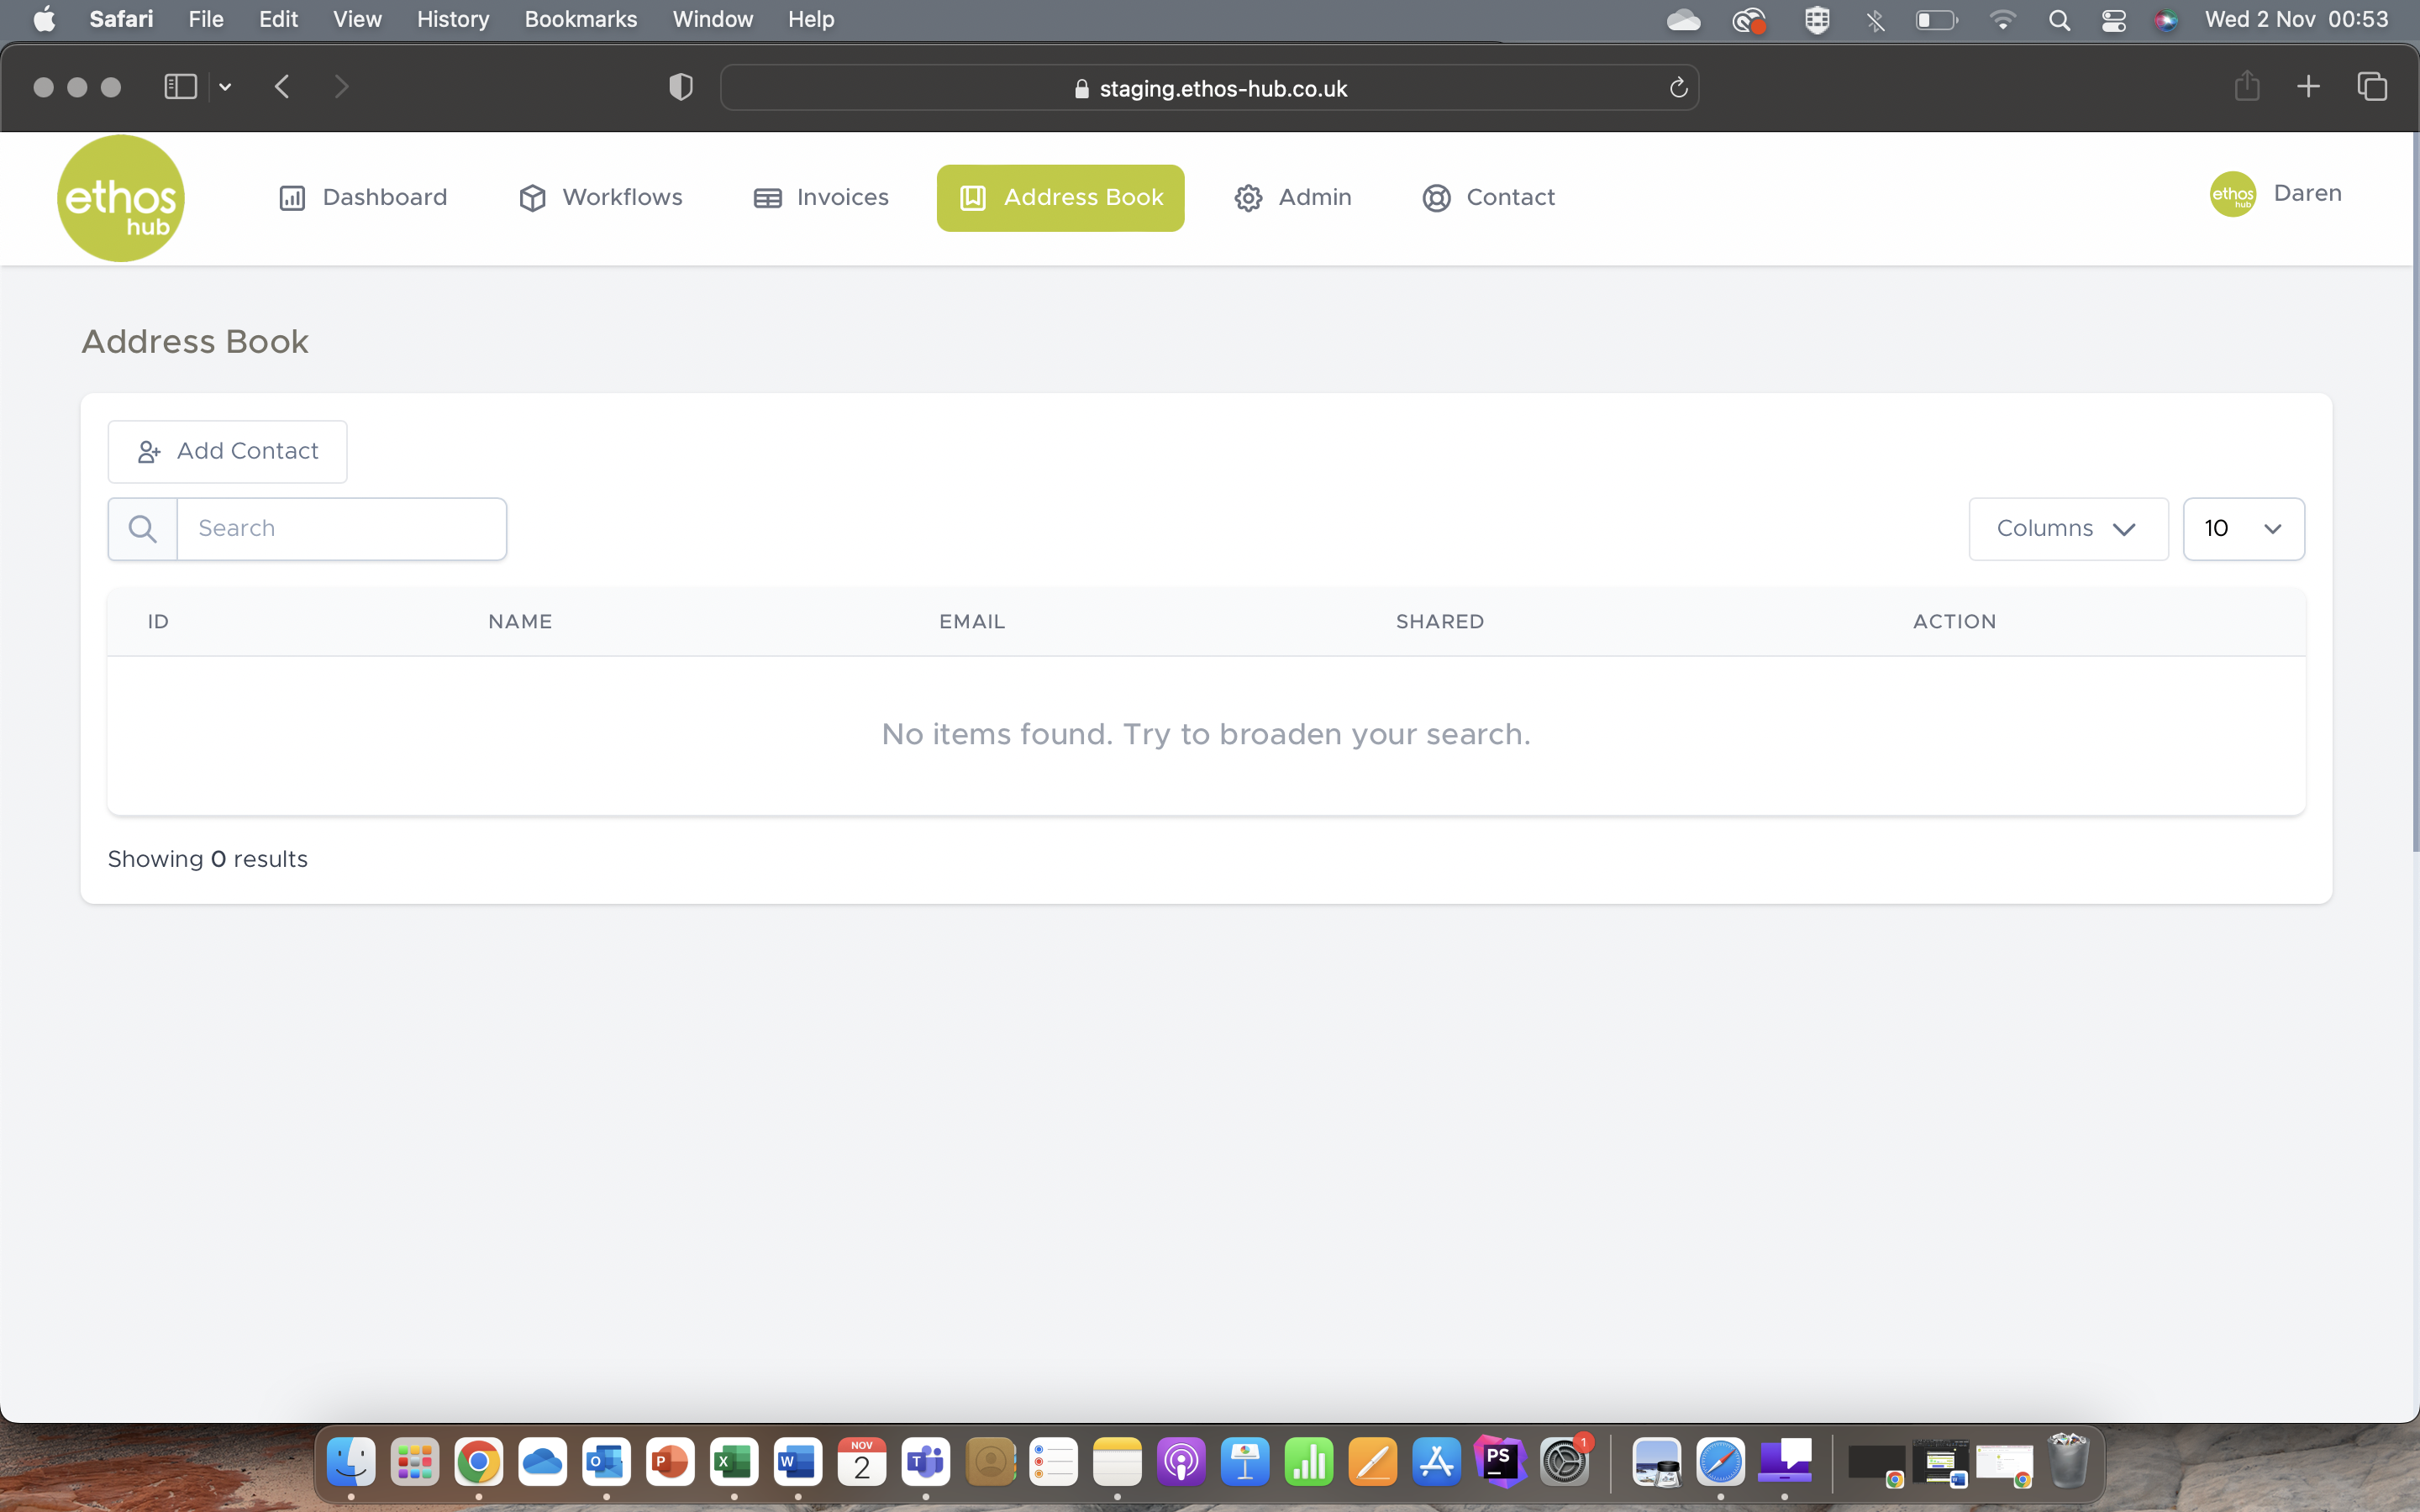2420x1512 pixels.
Task: Go to the Invoices tab
Action: (x=820, y=198)
